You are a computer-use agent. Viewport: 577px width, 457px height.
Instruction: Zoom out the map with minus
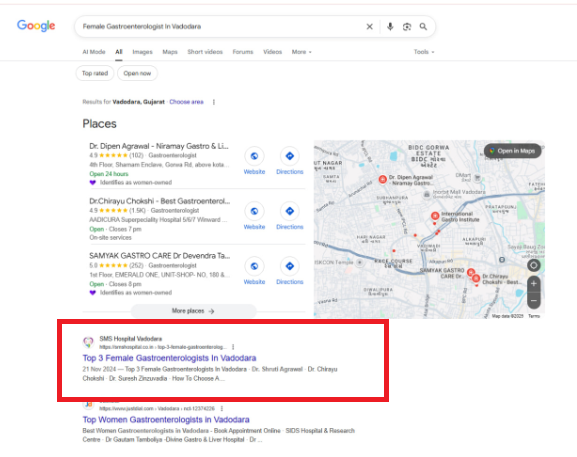[534, 301]
